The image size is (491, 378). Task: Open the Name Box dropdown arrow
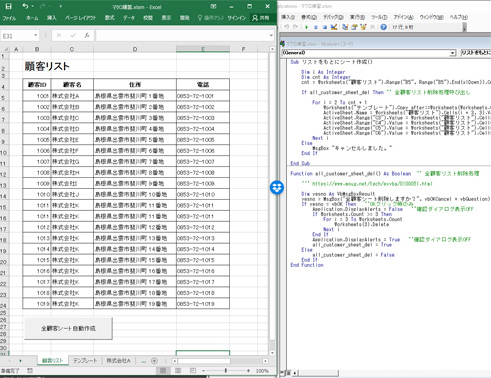35,35
